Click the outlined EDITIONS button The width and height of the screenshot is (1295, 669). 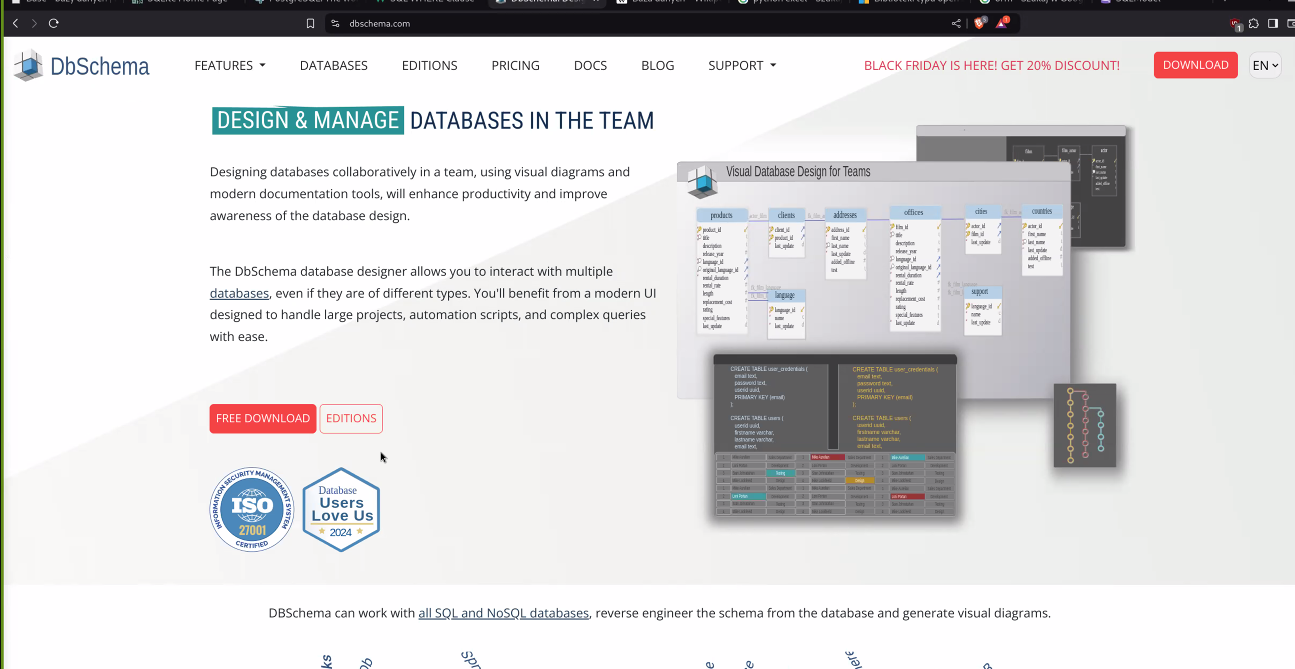[351, 419]
